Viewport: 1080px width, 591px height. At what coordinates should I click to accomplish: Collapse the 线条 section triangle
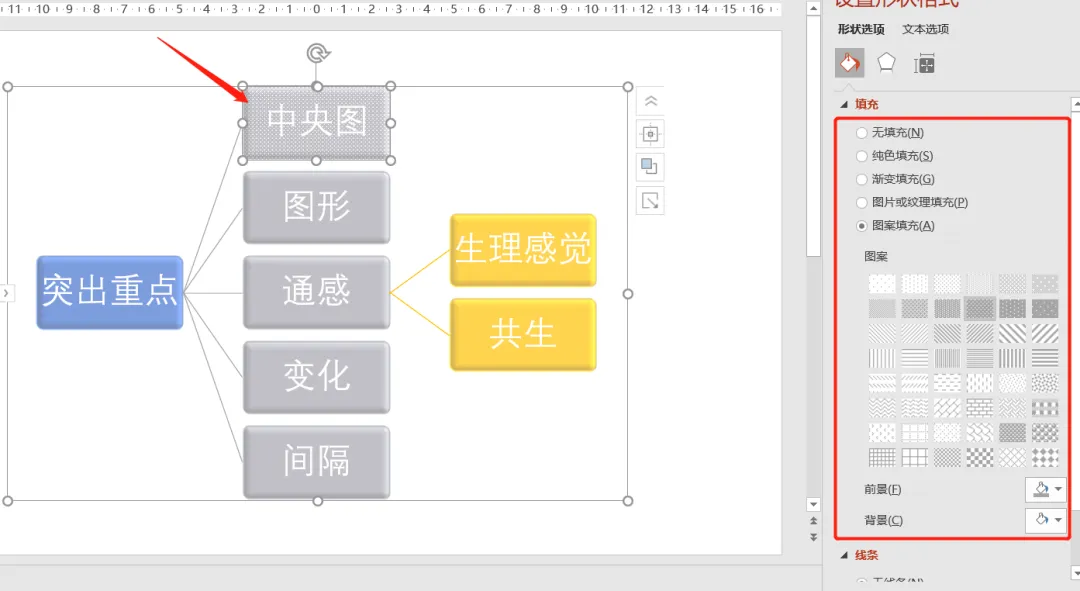[x=844, y=555]
